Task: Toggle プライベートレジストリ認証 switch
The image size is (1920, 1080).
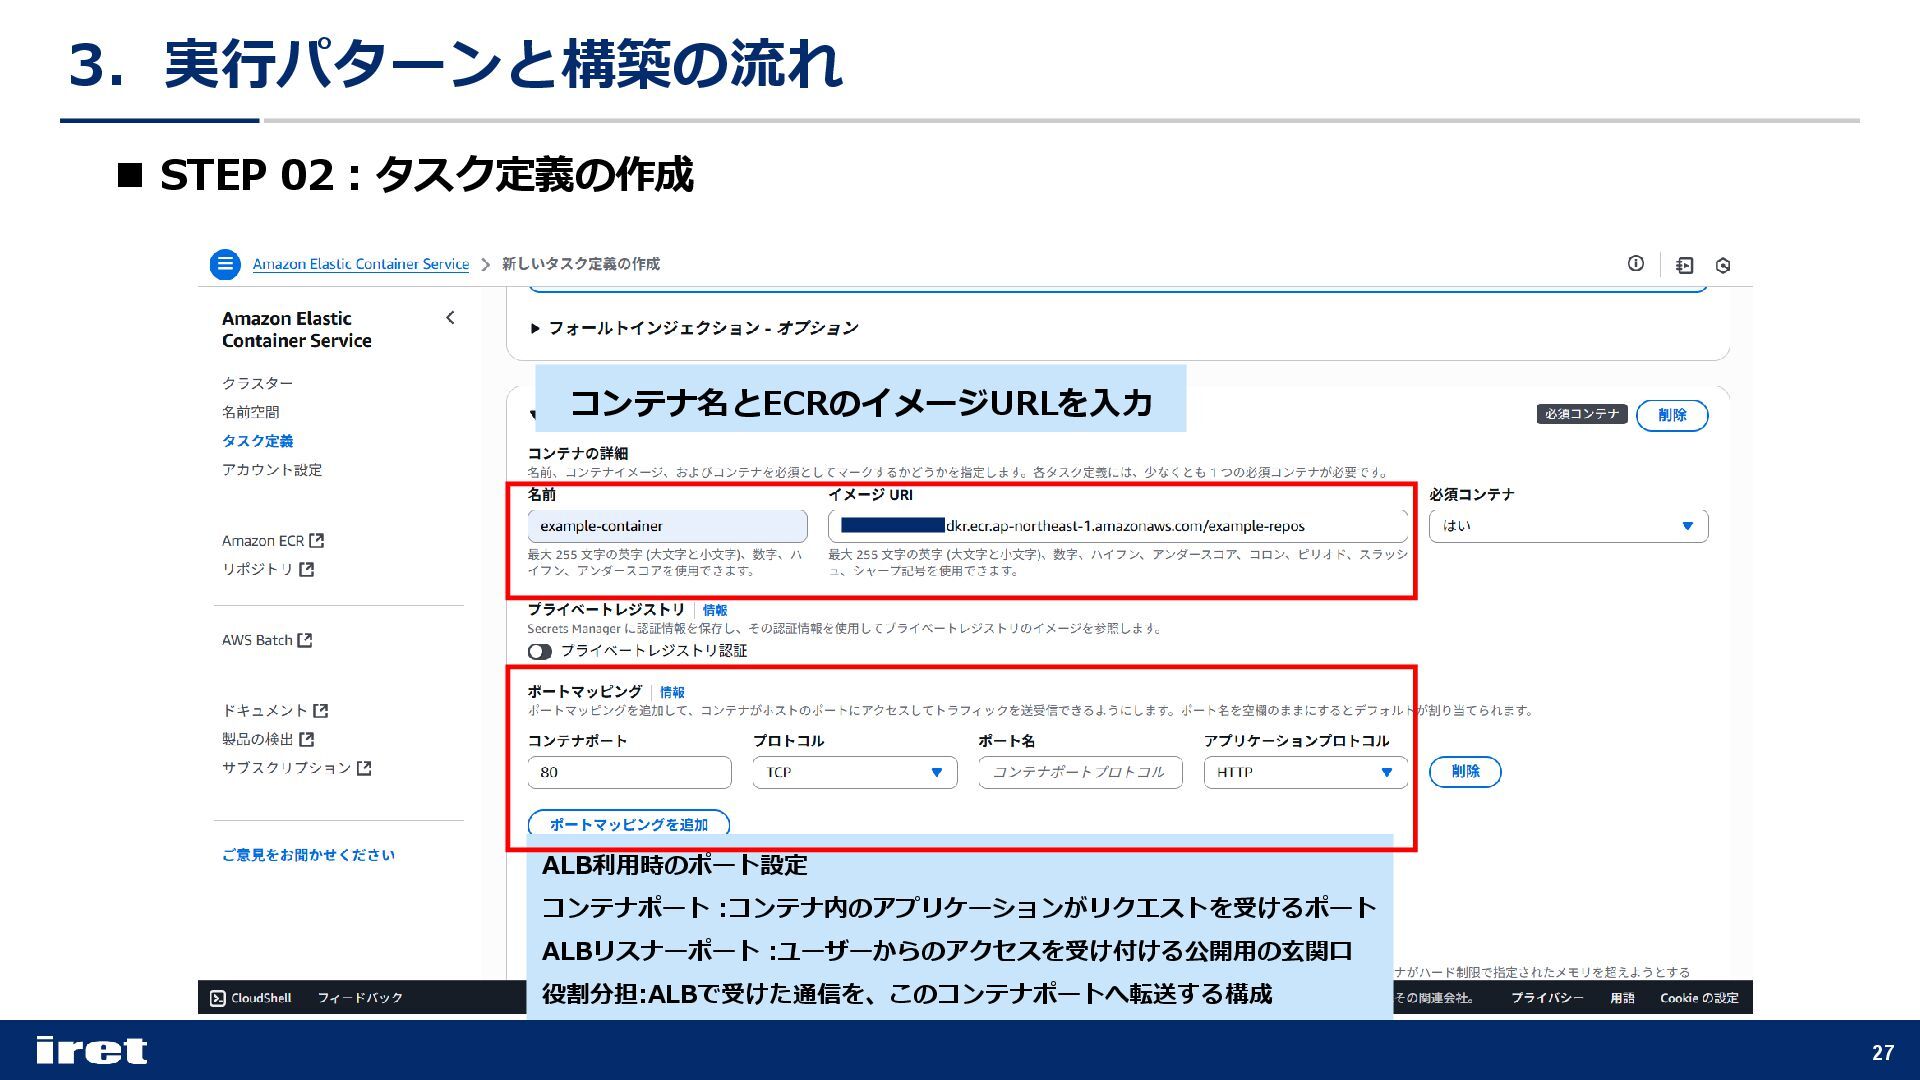Action: (x=540, y=651)
